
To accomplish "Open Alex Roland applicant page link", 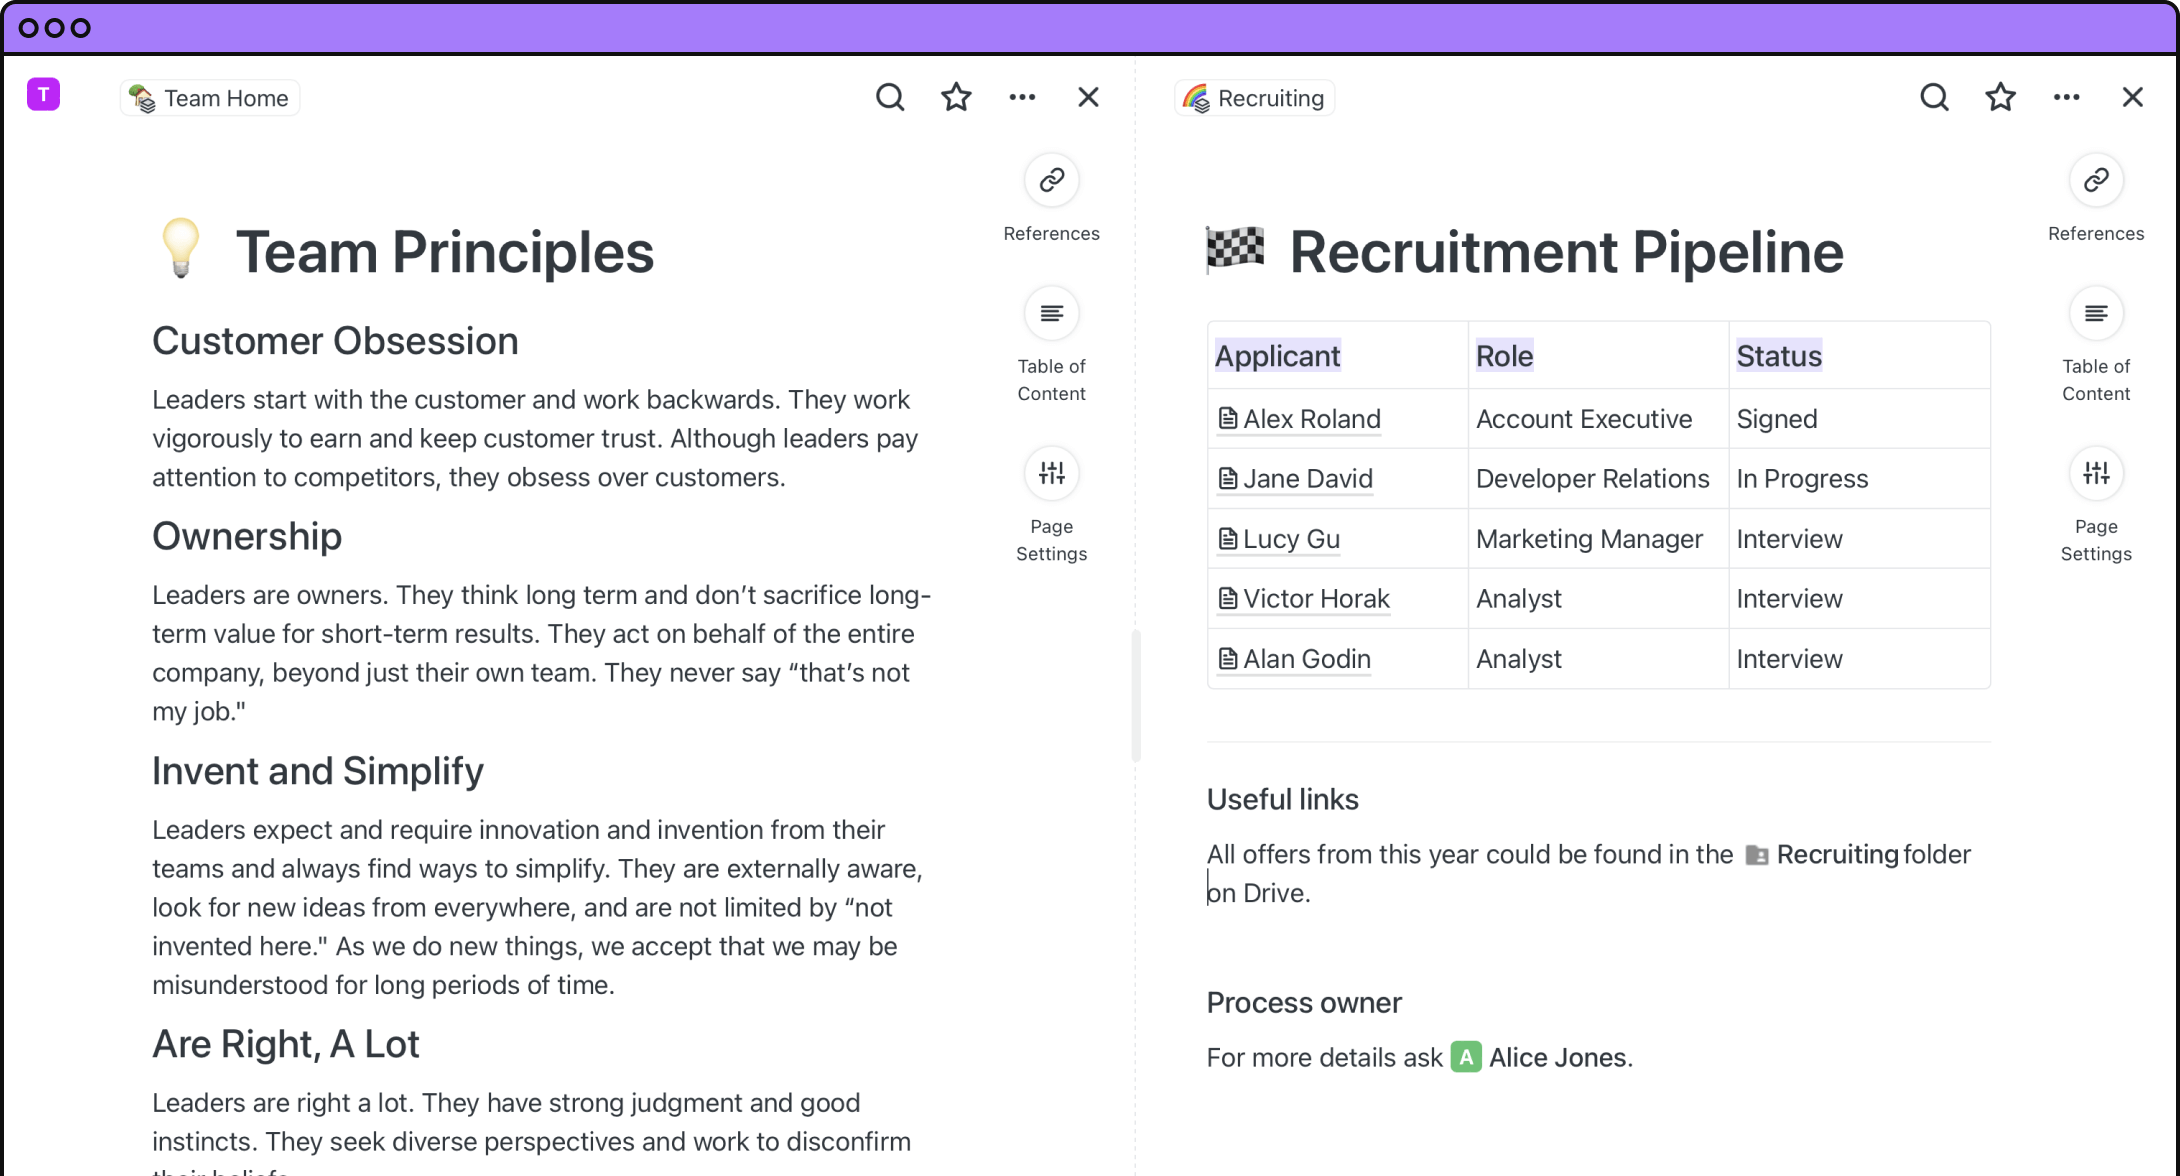I will pyautogui.click(x=1310, y=419).
